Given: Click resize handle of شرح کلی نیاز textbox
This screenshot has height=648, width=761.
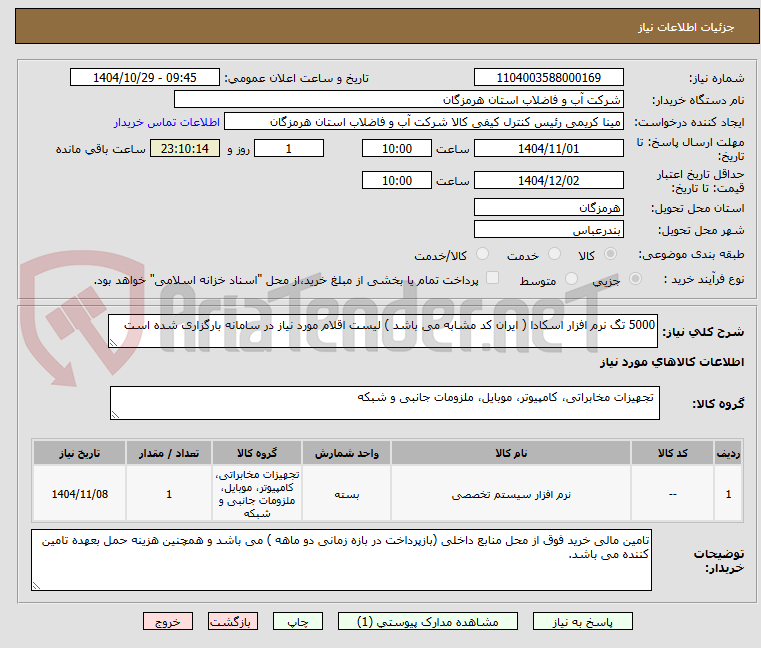Looking at the screenshot, I should [113, 343].
